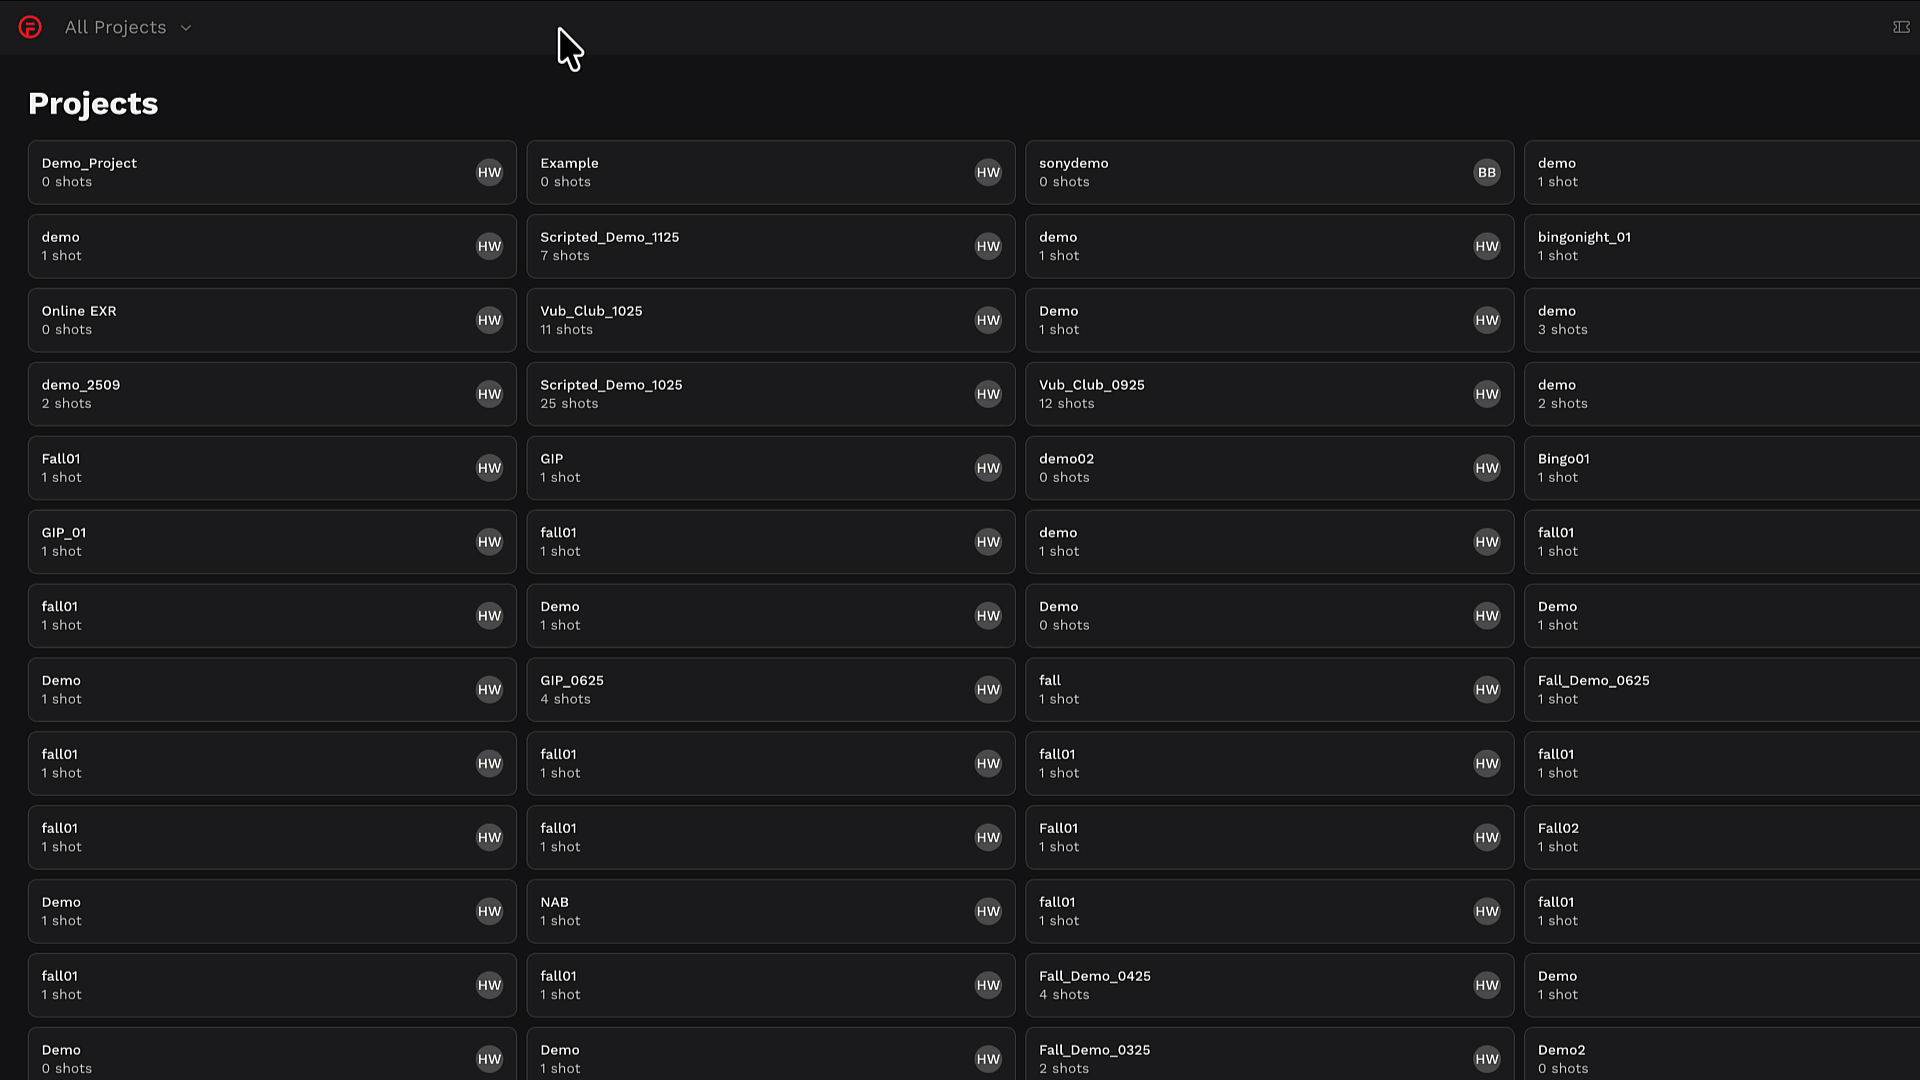This screenshot has height=1080, width=1920.
Task: Open the Online EXR project
Action: coord(272,320)
